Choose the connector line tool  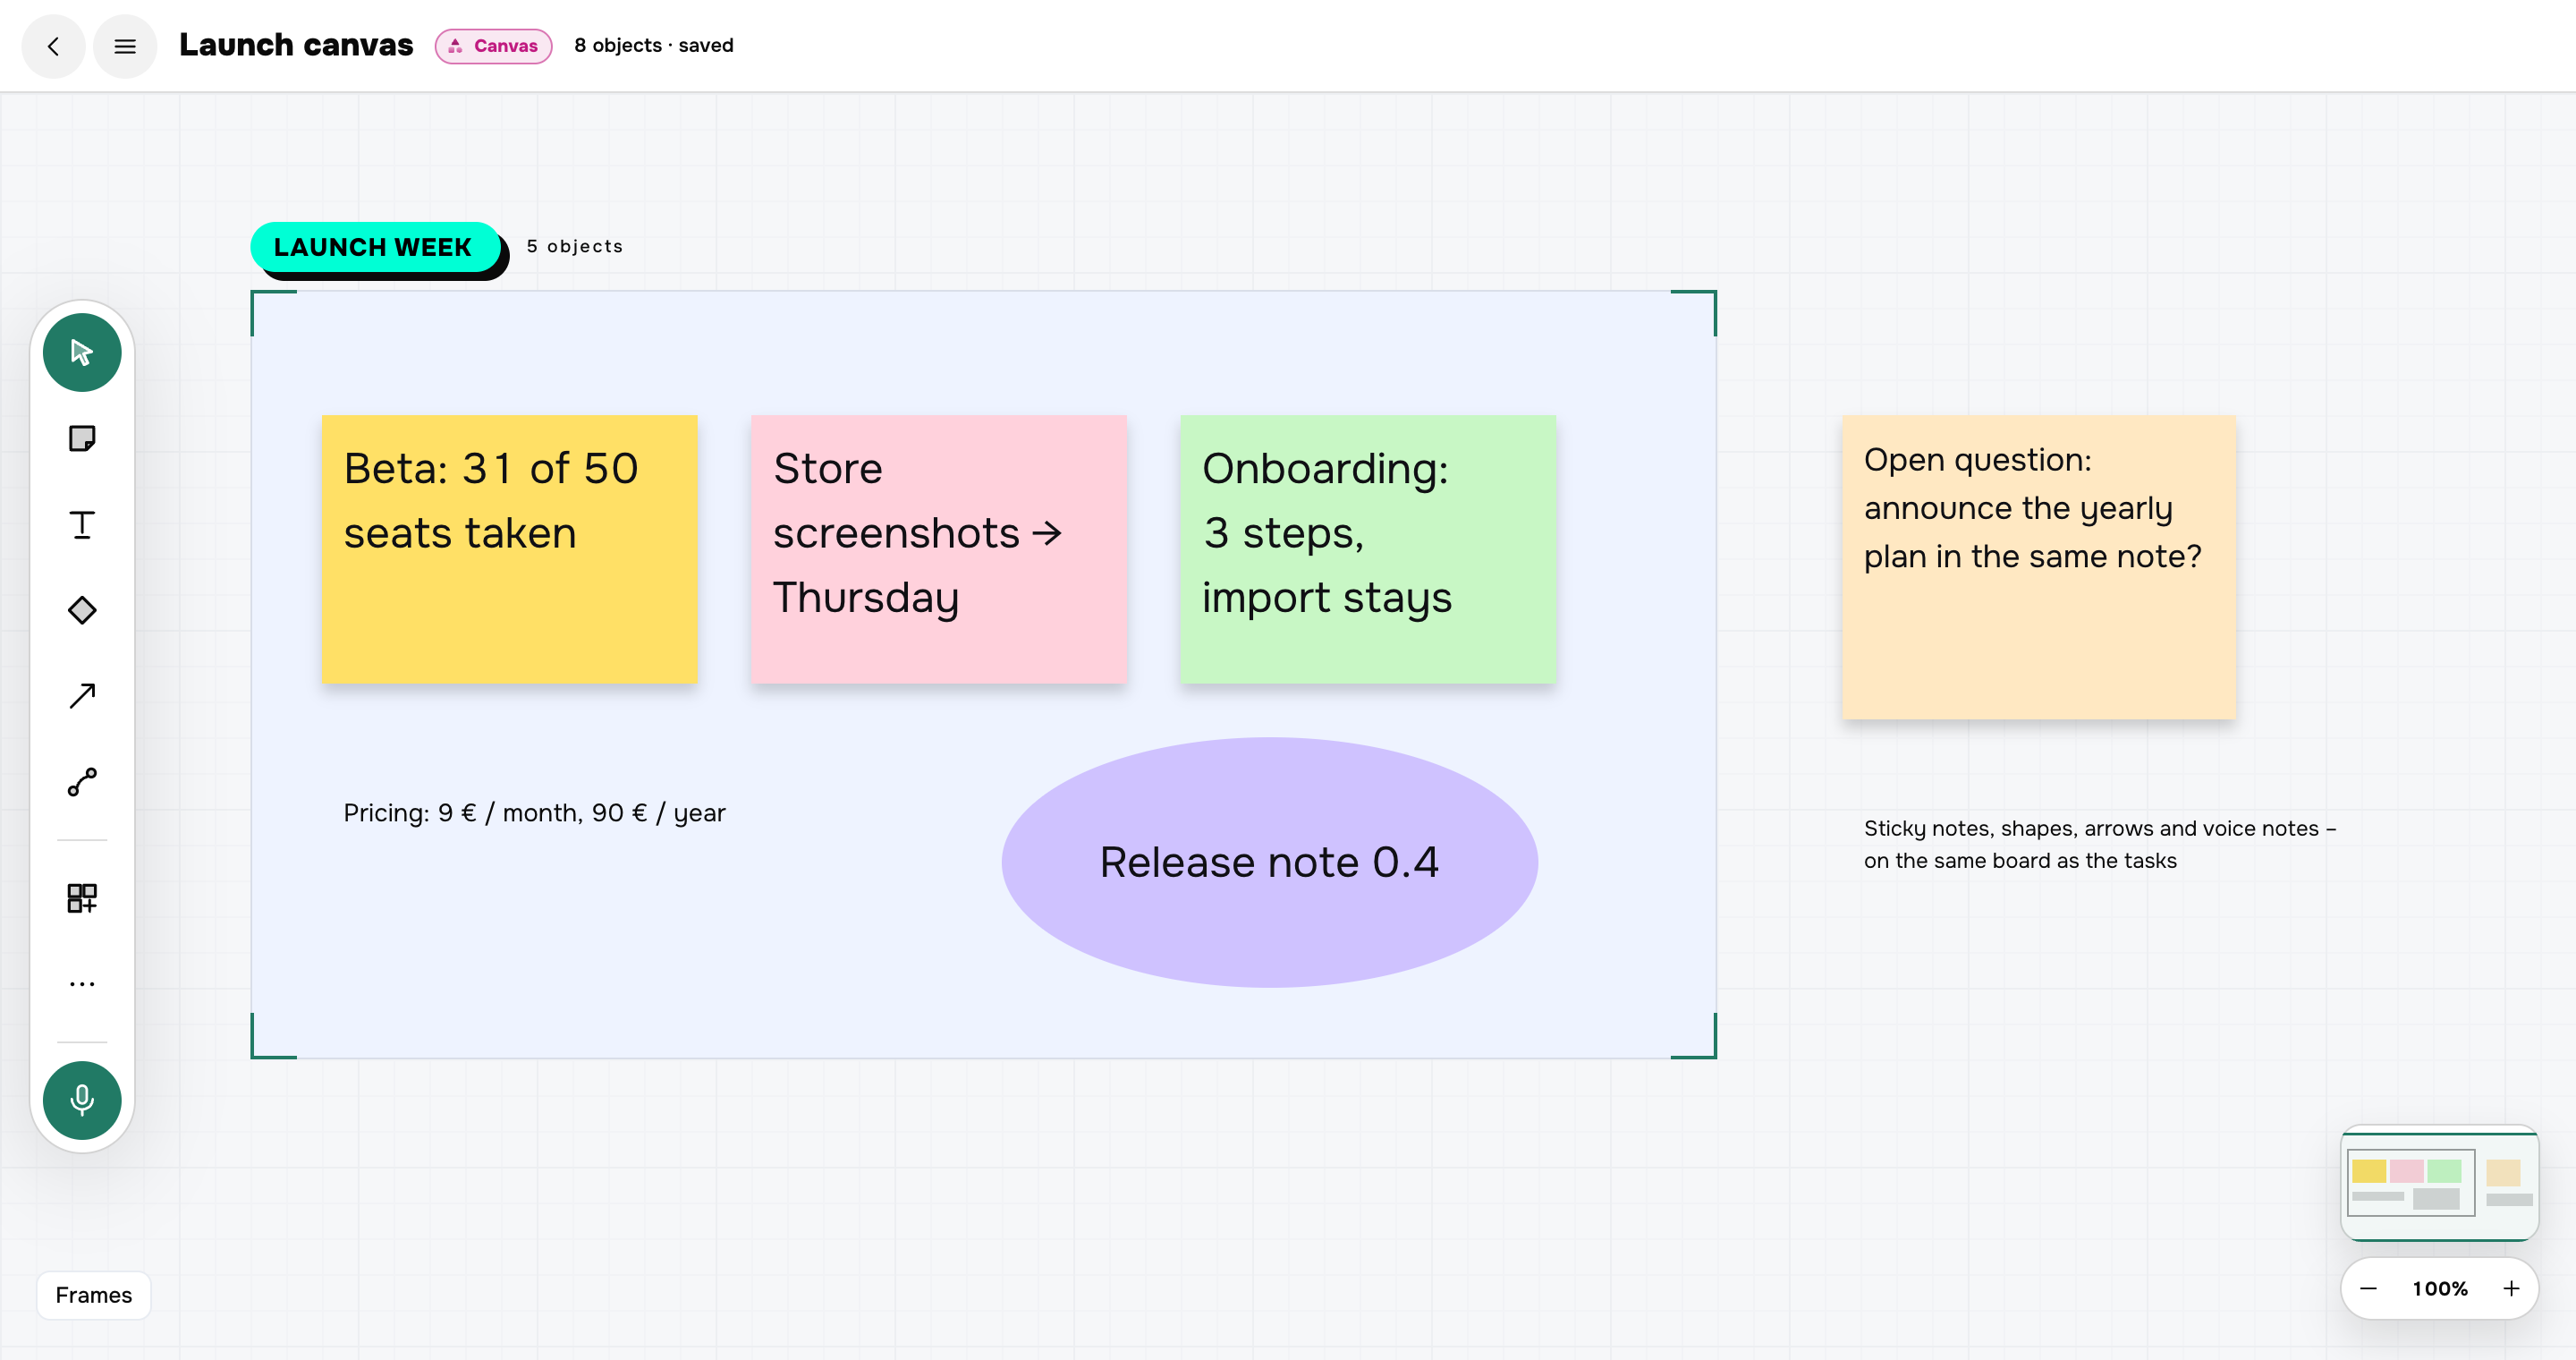point(82,782)
